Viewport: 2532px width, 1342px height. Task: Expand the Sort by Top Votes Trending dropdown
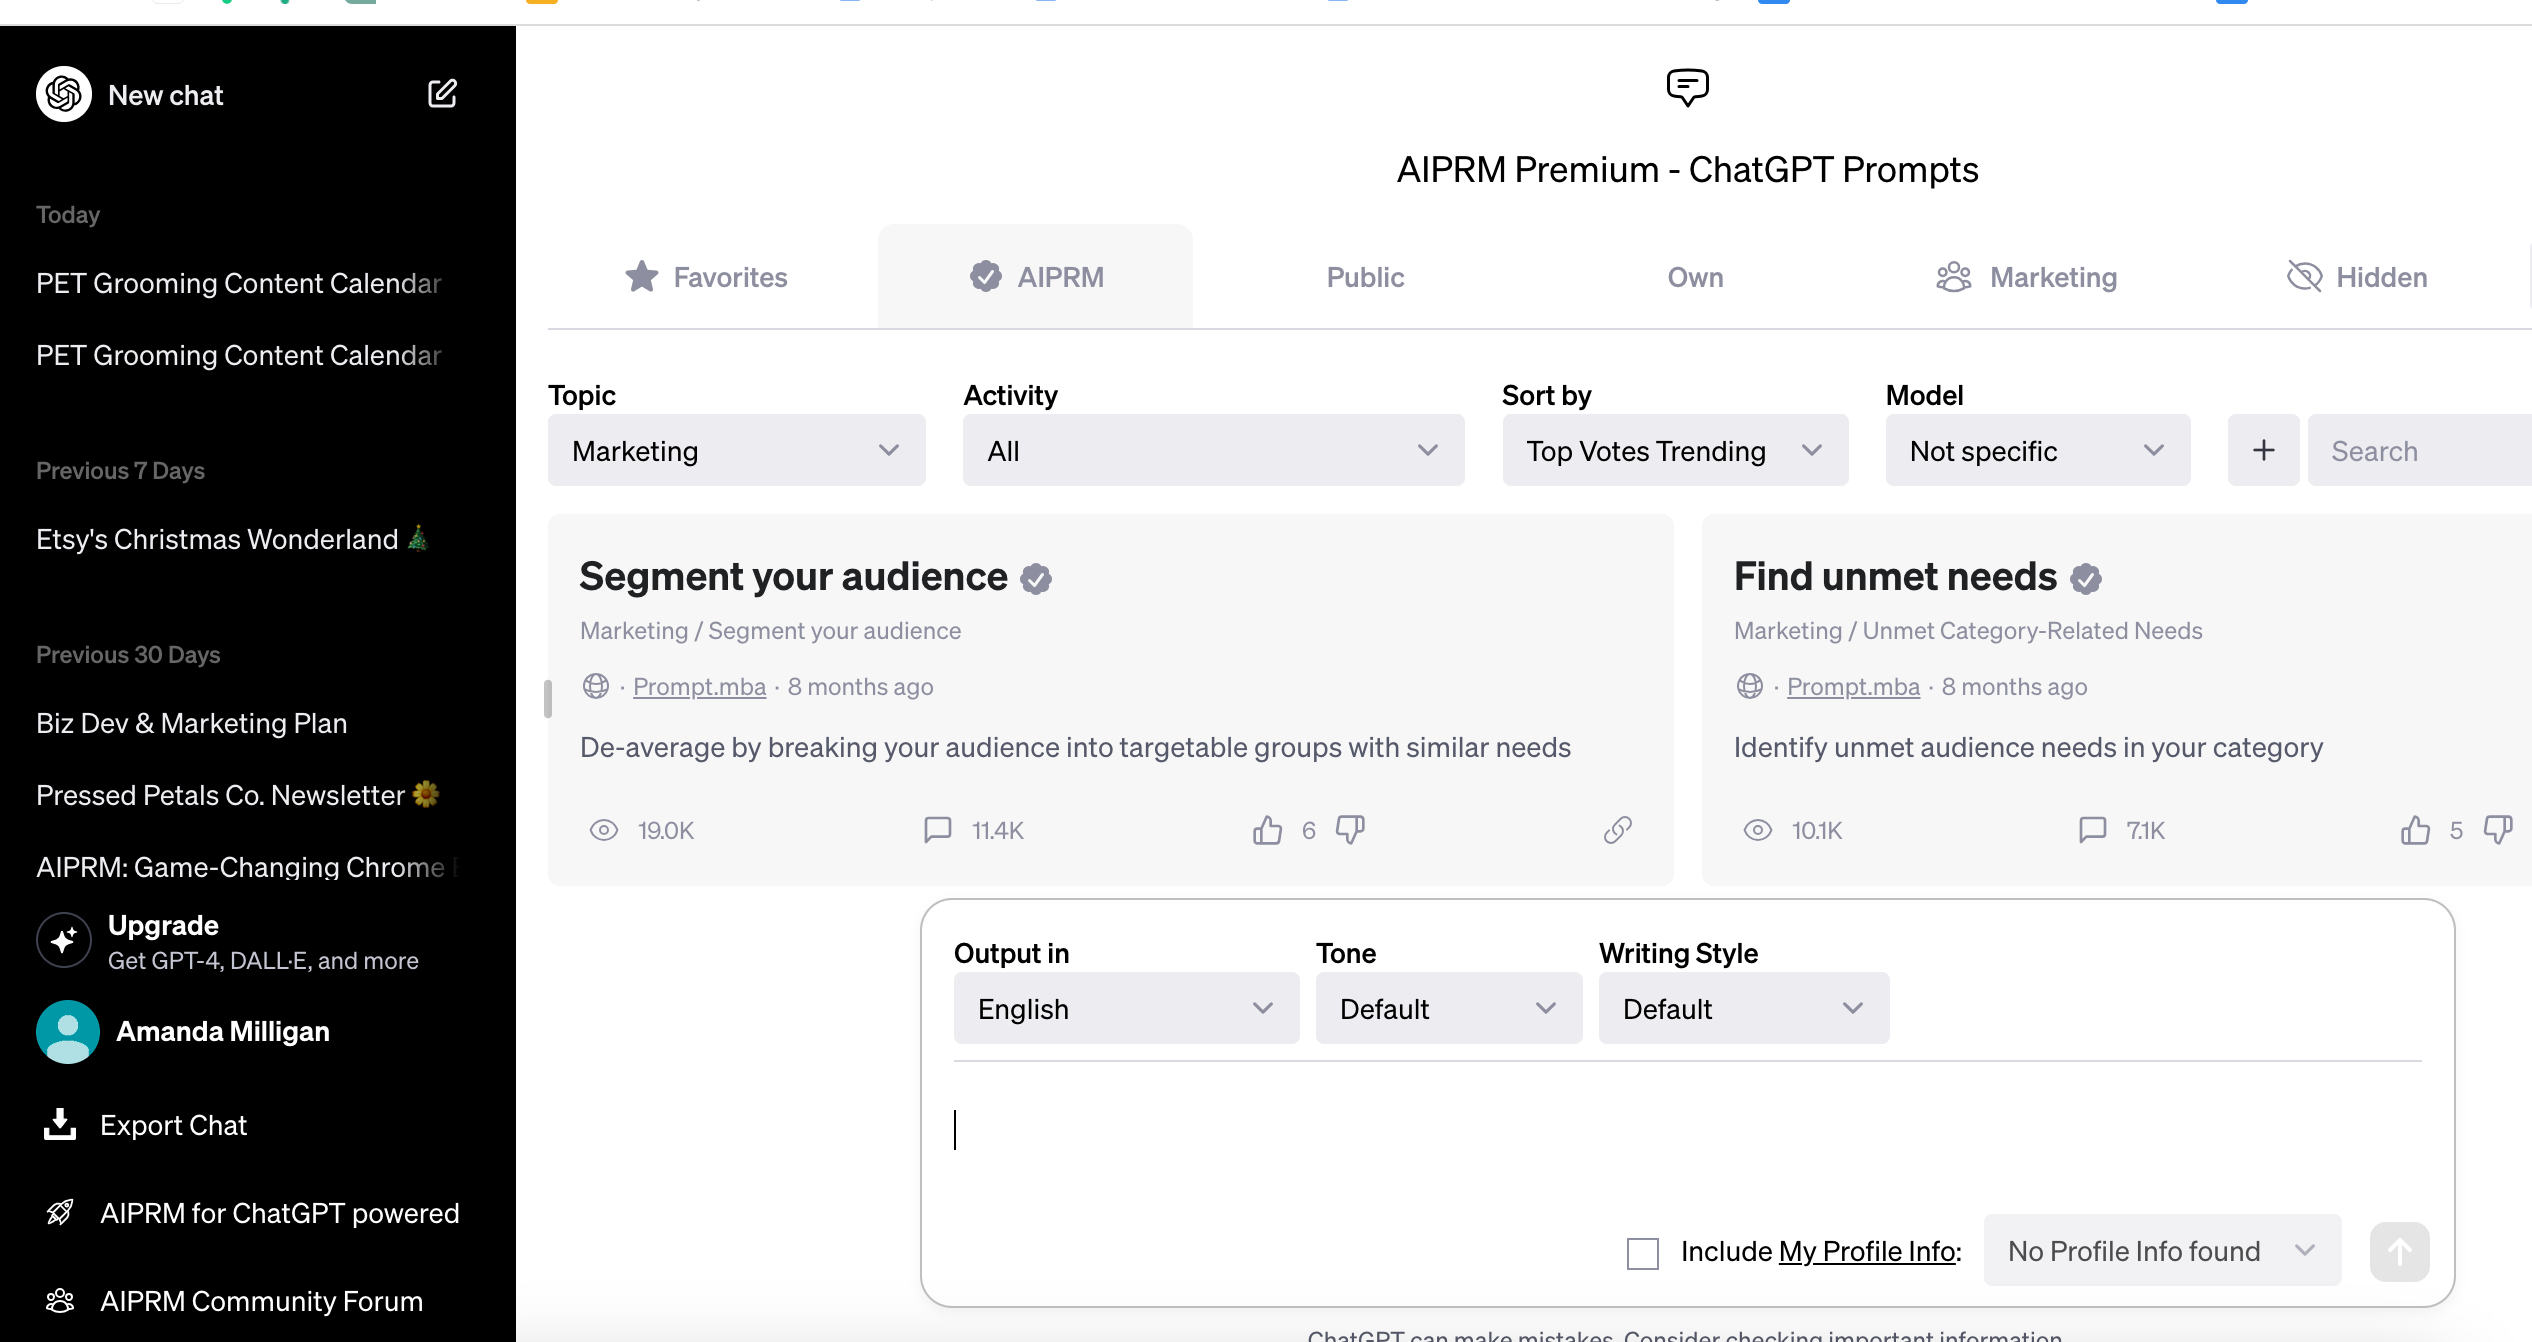coord(1674,451)
